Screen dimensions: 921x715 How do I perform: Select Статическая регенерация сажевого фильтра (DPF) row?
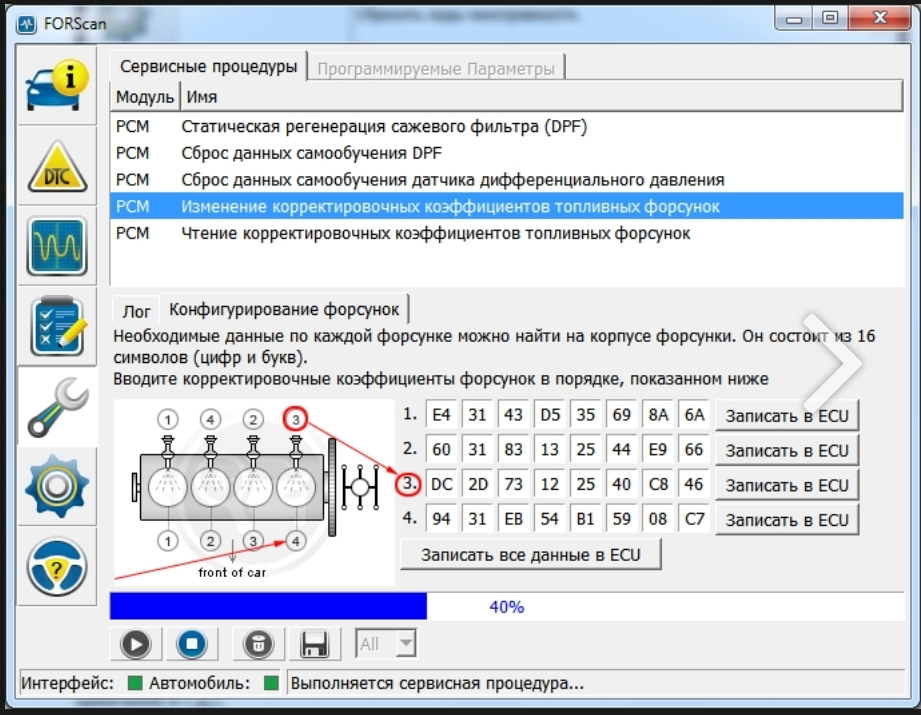click(506, 126)
